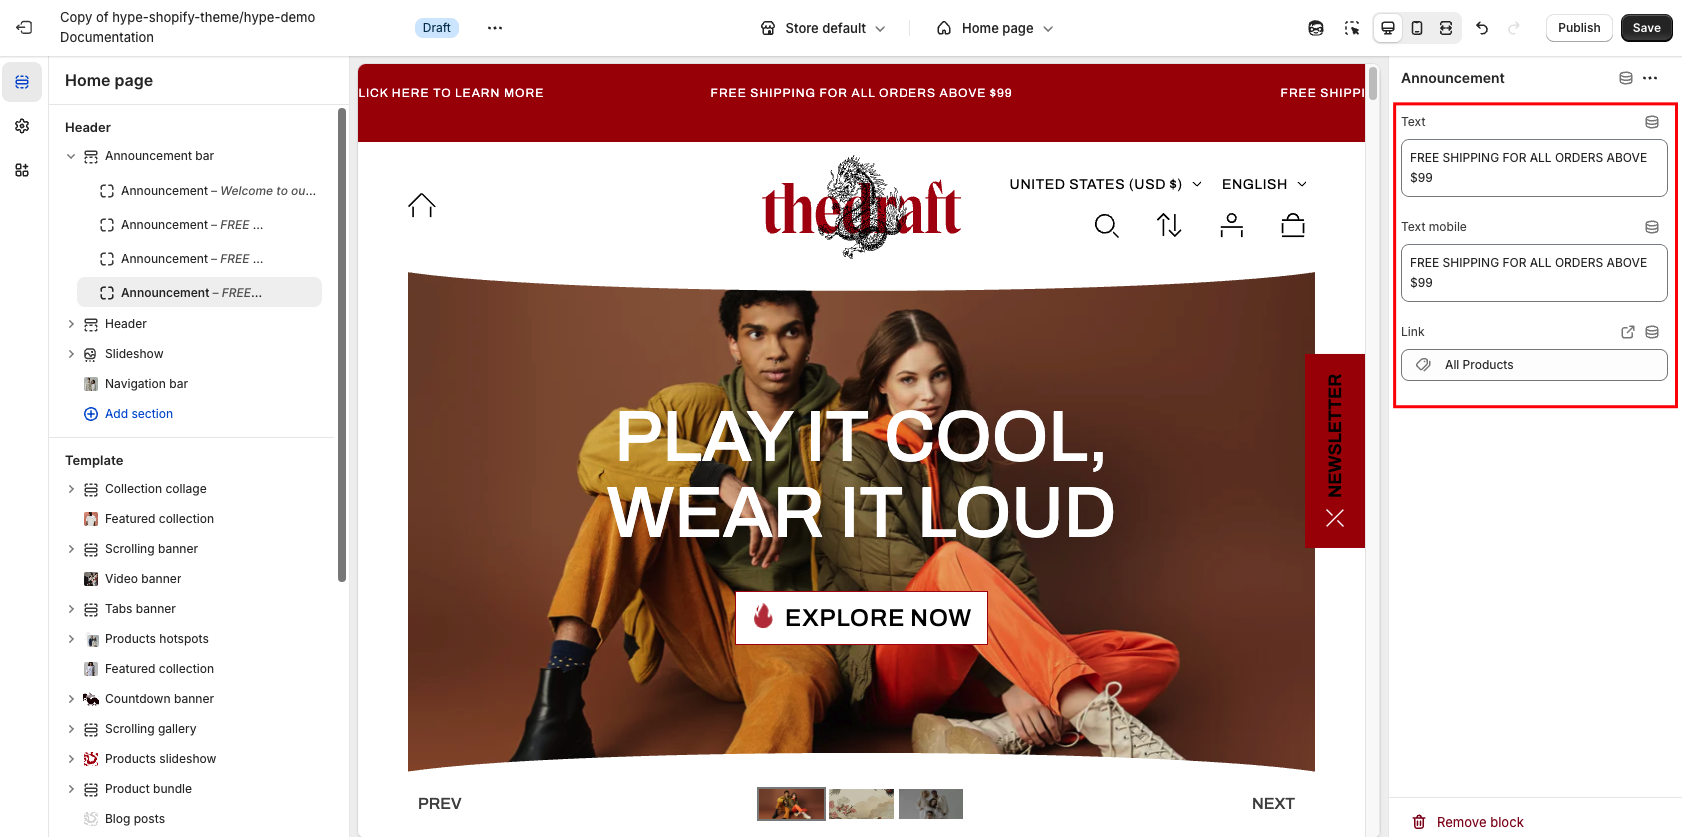Toggle fullscreen preview view
This screenshot has height=837, width=1682.
(1446, 28)
